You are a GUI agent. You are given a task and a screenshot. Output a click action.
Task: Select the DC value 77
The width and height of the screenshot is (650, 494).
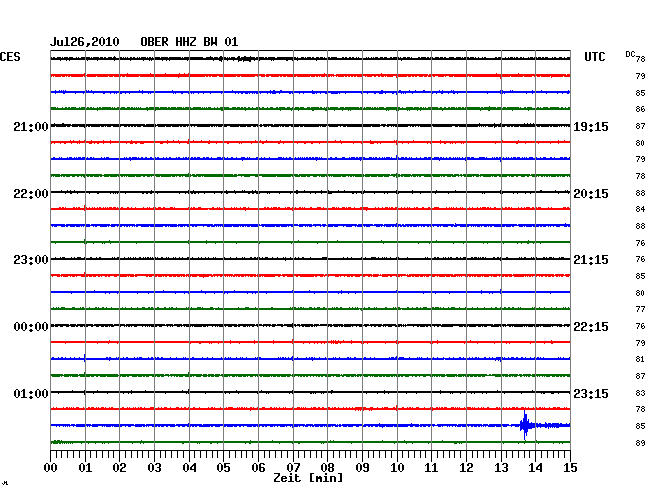[x=640, y=309]
